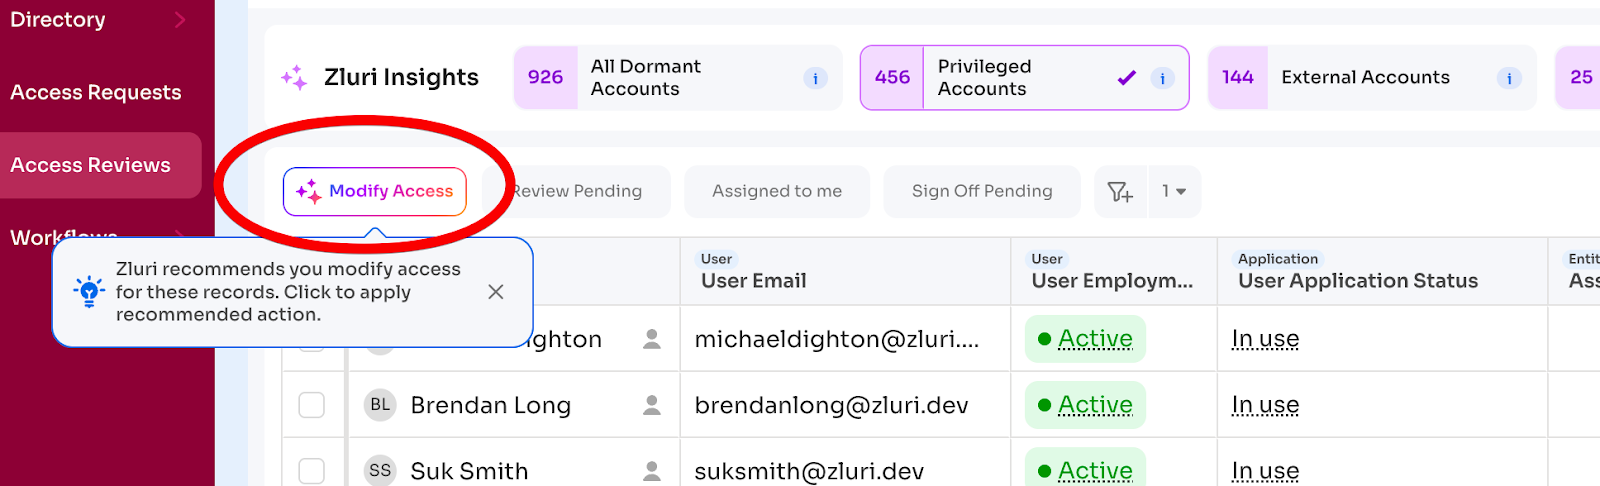
Task: Open Access Requests in sidebar
Action: click(96, 92)
